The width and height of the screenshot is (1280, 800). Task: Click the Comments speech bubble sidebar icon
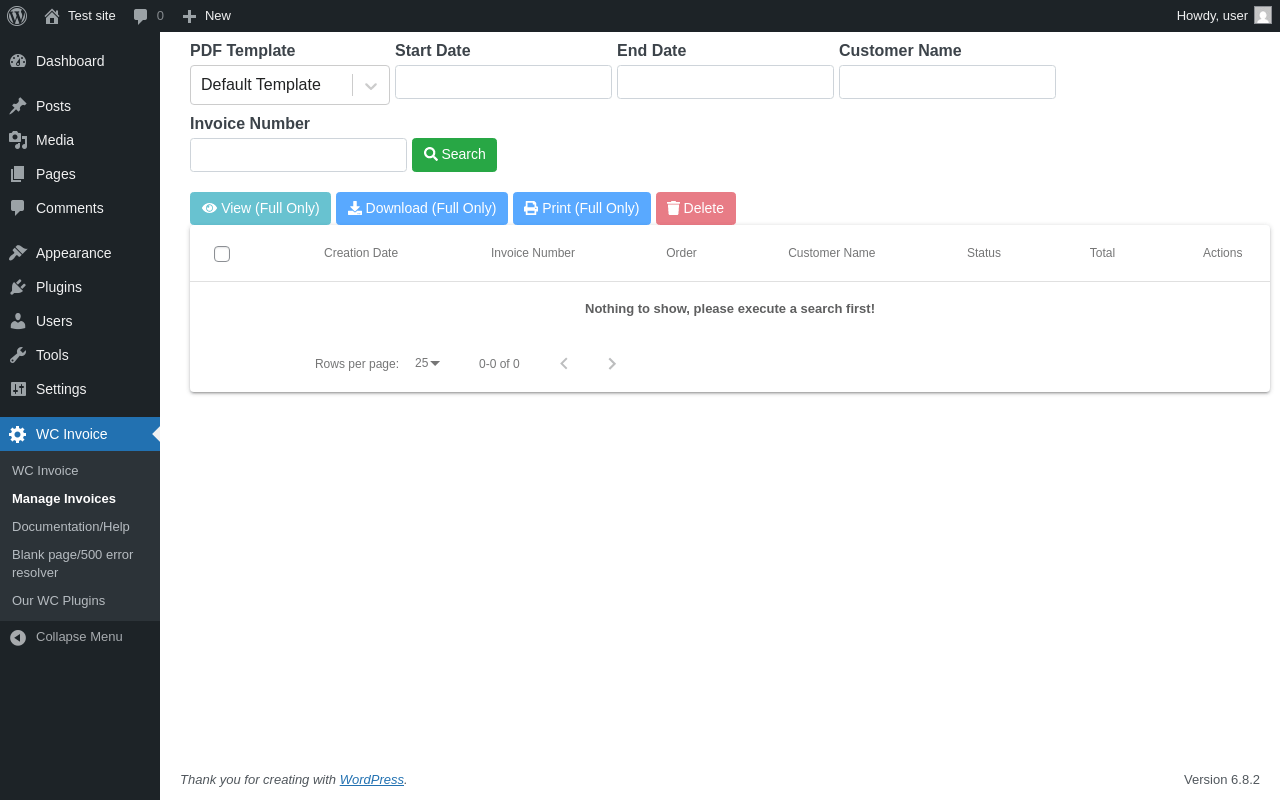[18, 208]
